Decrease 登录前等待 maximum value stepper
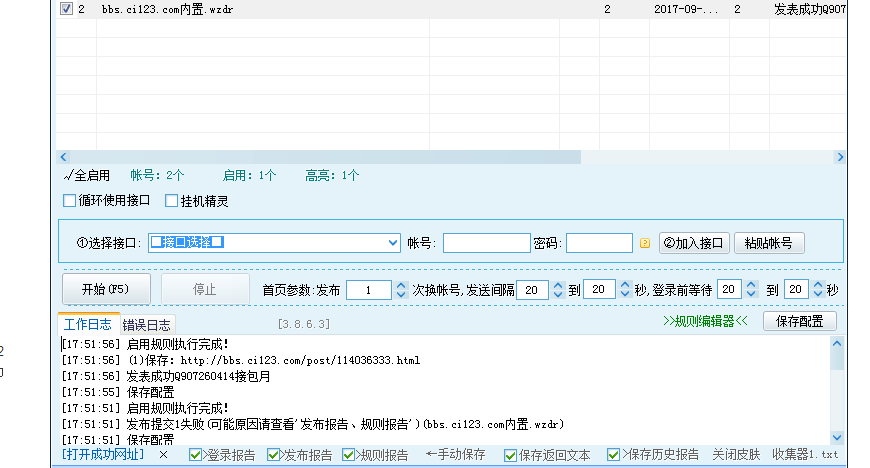 tap(818, 295)
